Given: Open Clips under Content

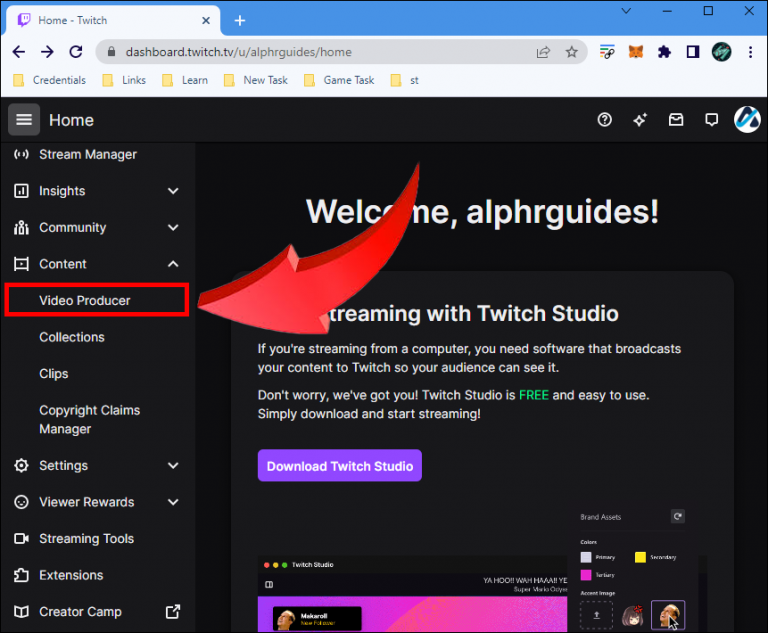Looking at the screenshot, I should point(53,374).
